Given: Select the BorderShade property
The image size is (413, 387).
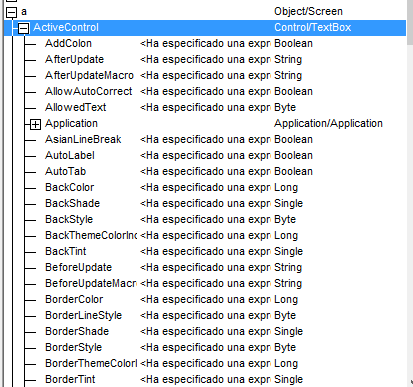Looking at the screenshot, I should click(77, 331).
